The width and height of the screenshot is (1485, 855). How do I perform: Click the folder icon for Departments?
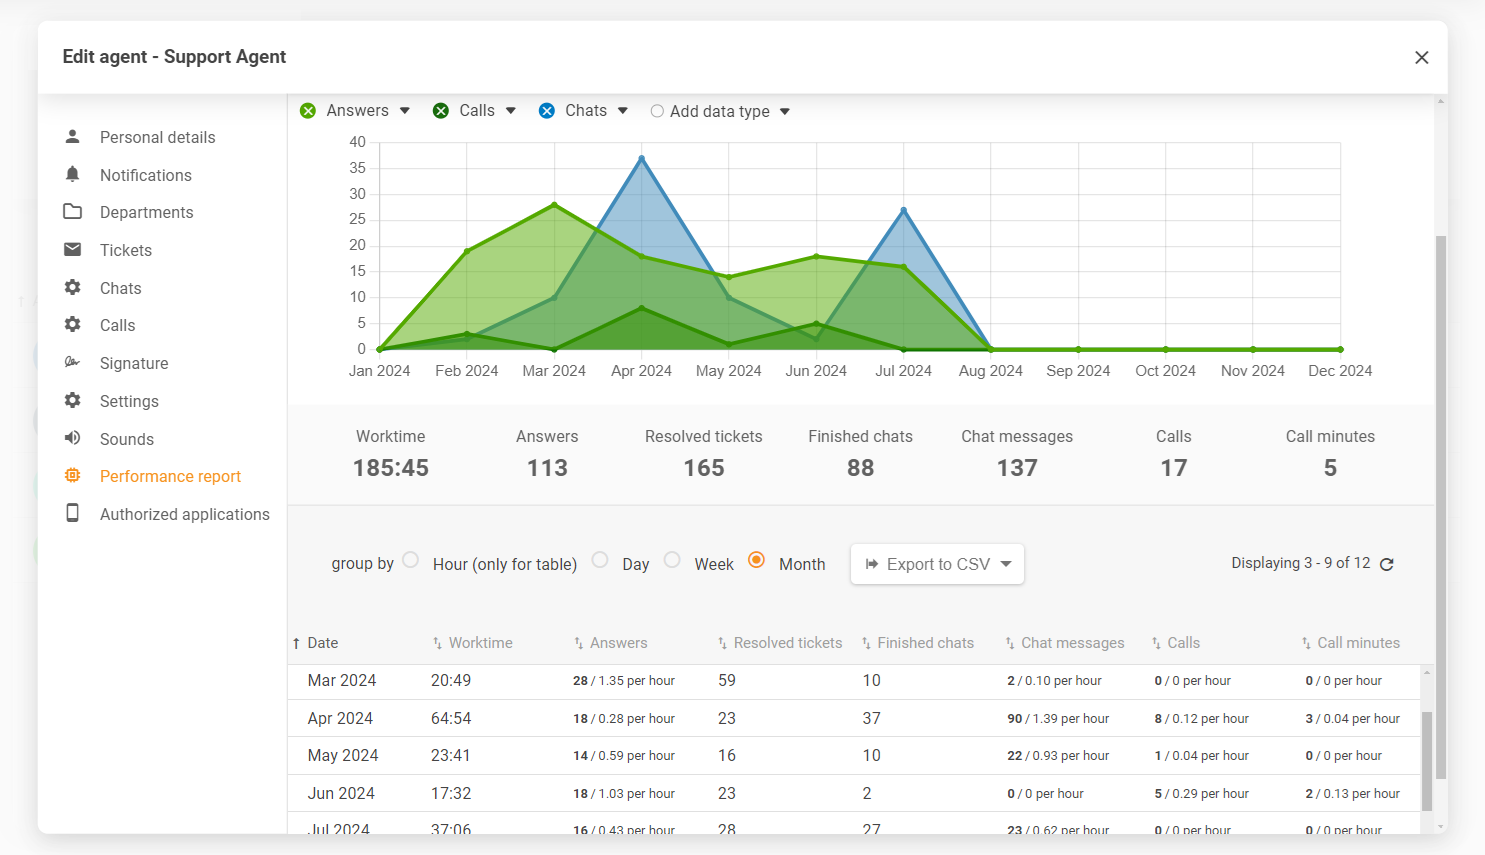[x=72, y=212]
